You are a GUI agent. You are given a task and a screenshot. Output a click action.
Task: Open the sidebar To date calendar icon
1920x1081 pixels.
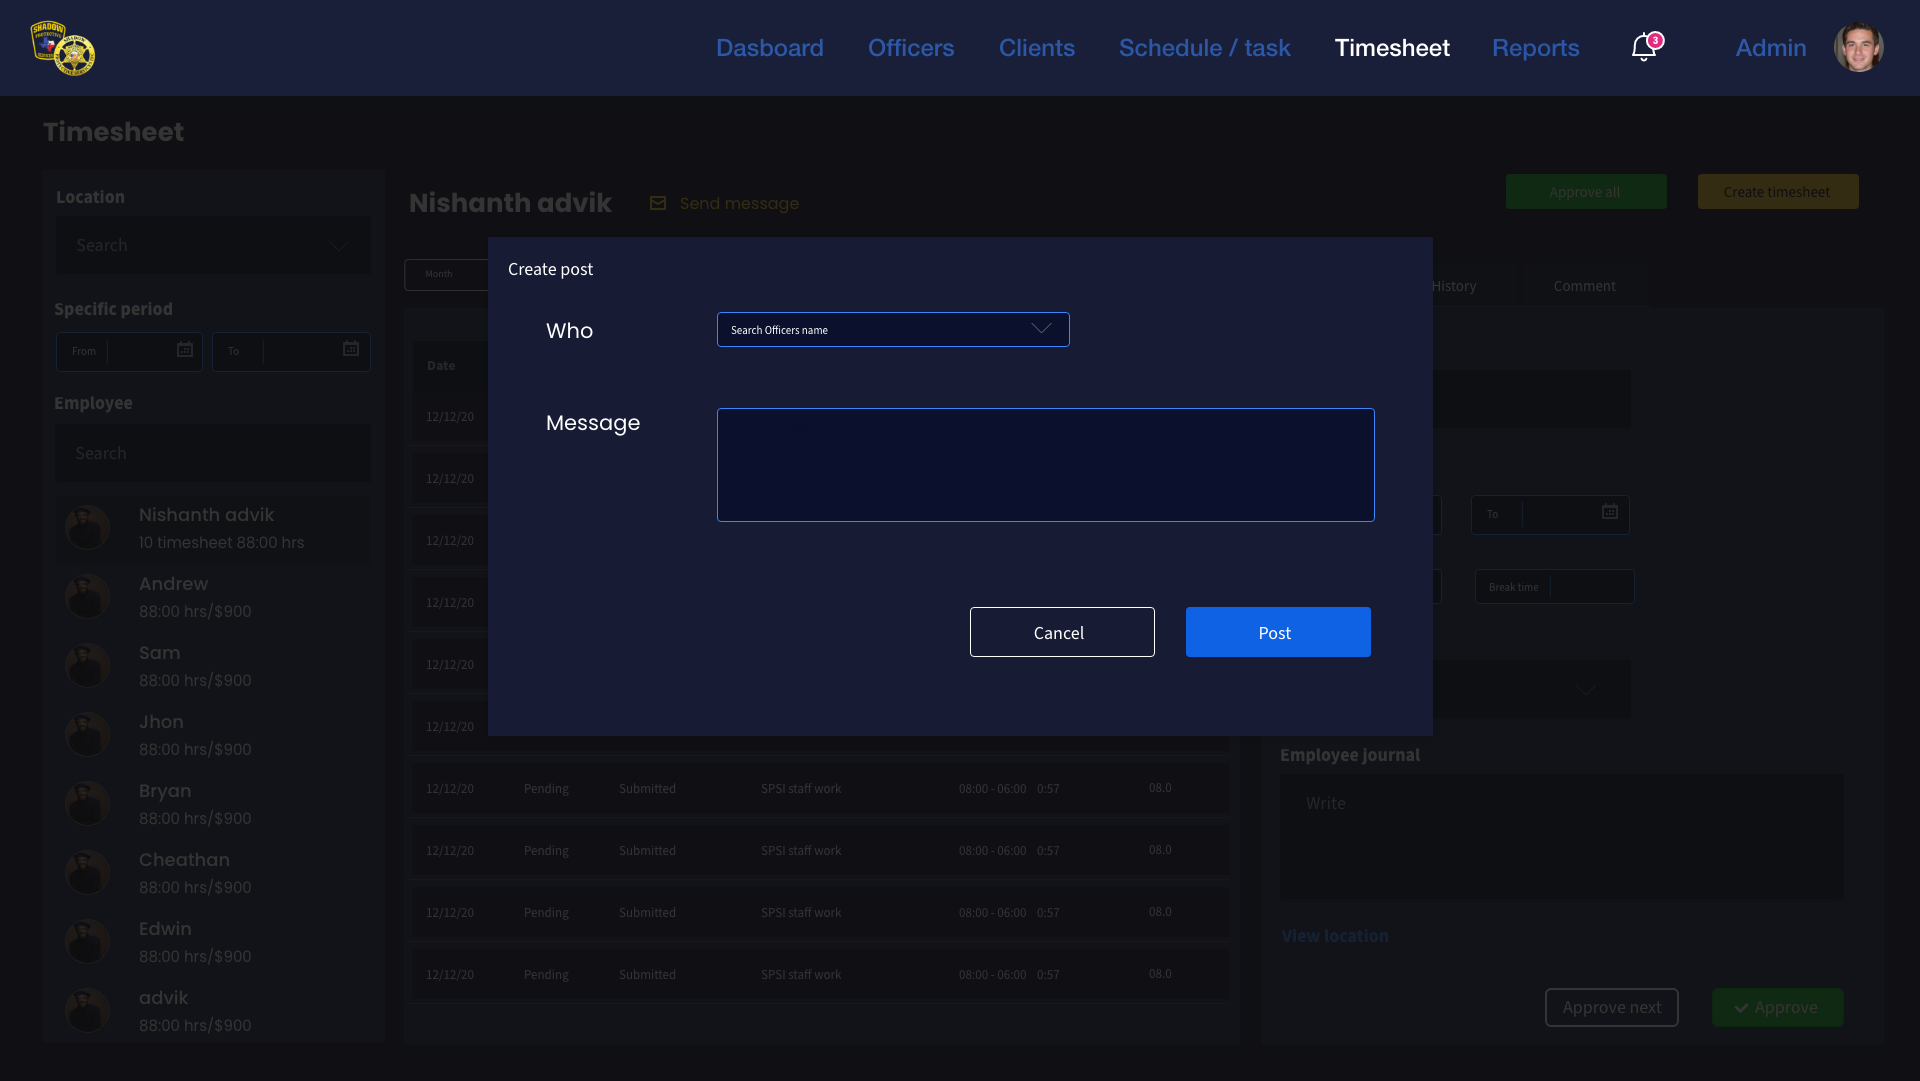(x=351, y=349)
